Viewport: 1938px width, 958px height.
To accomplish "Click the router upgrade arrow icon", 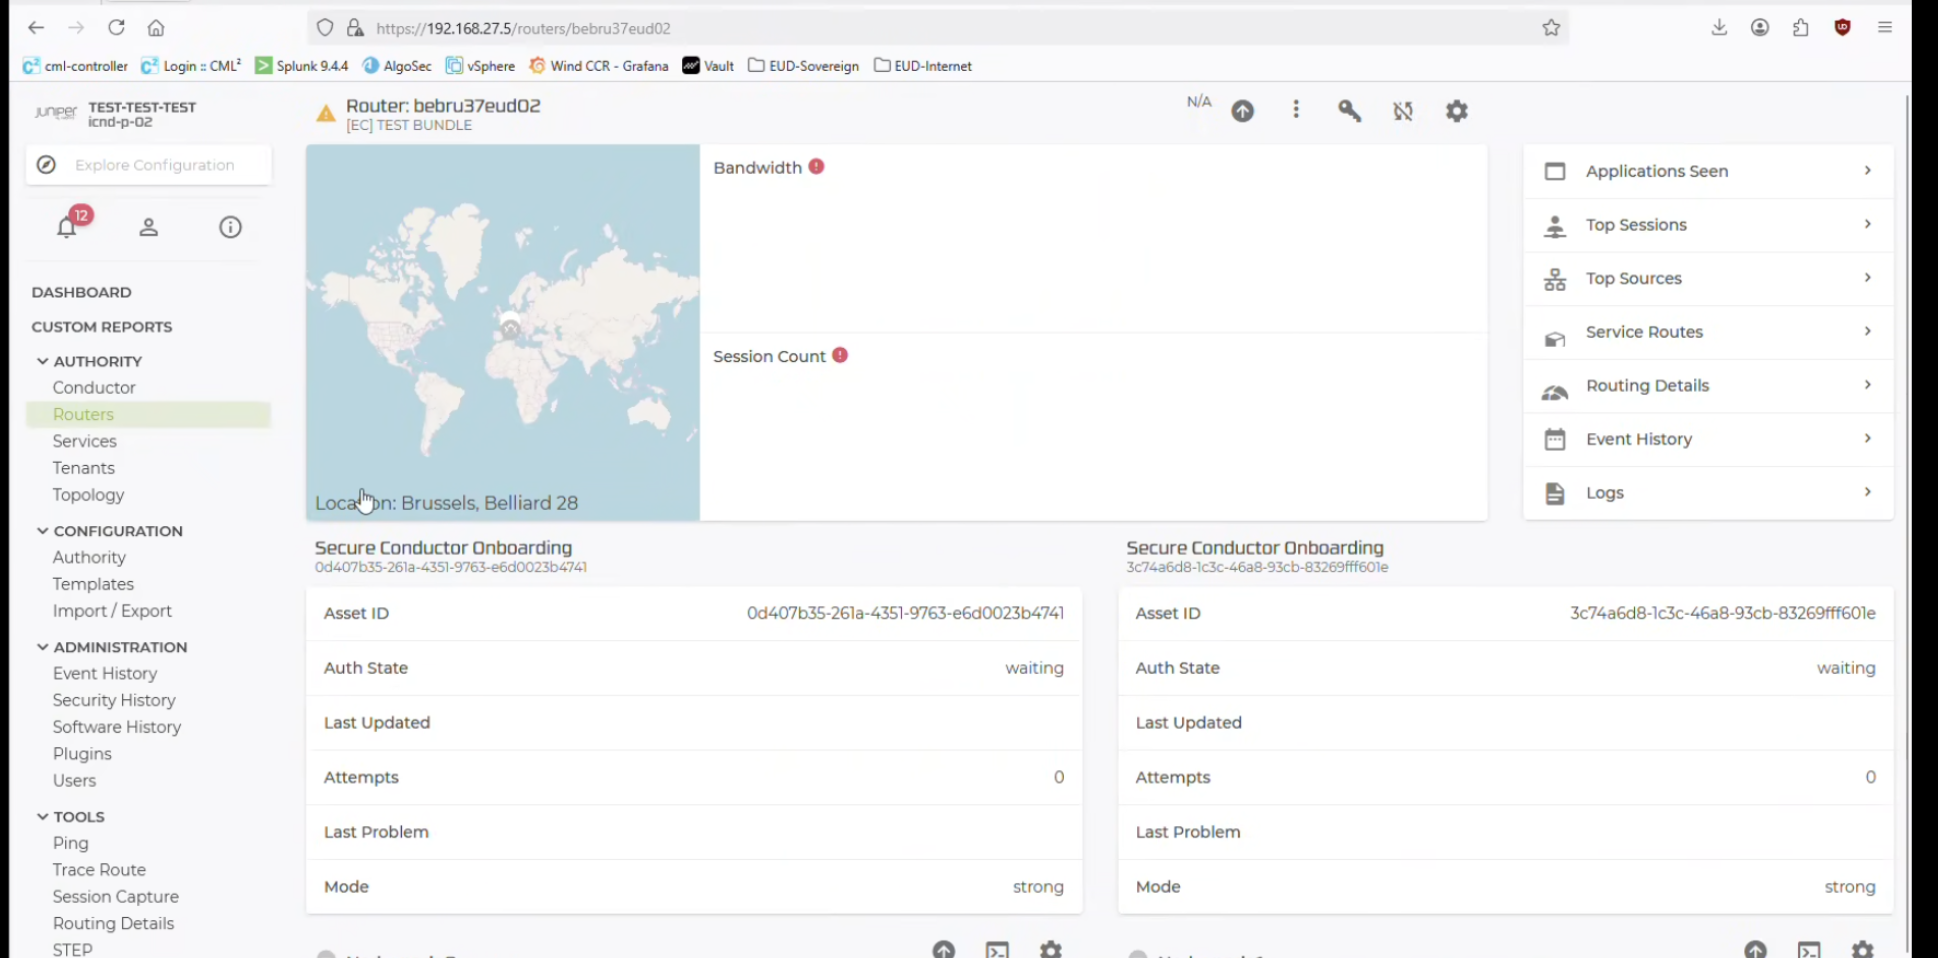I will tap(1242, 111).
